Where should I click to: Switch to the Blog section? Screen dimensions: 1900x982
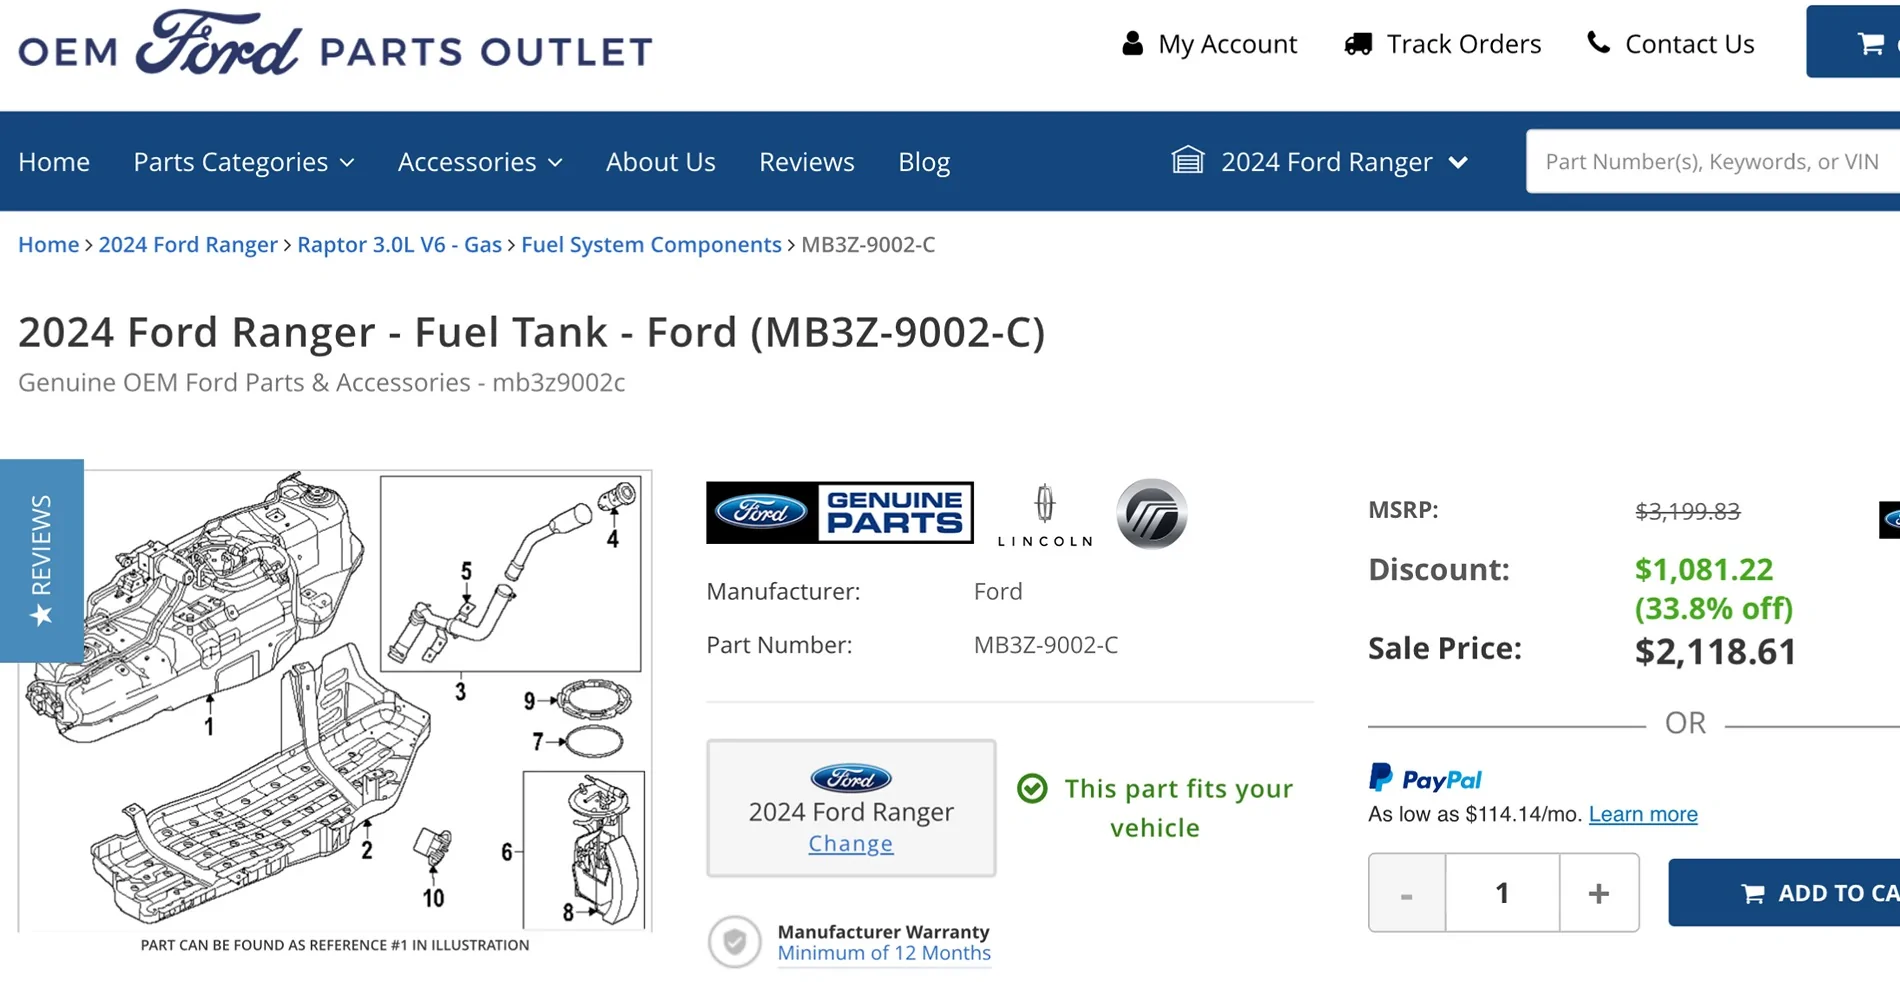pyautogui.click(x=923, y=161)
